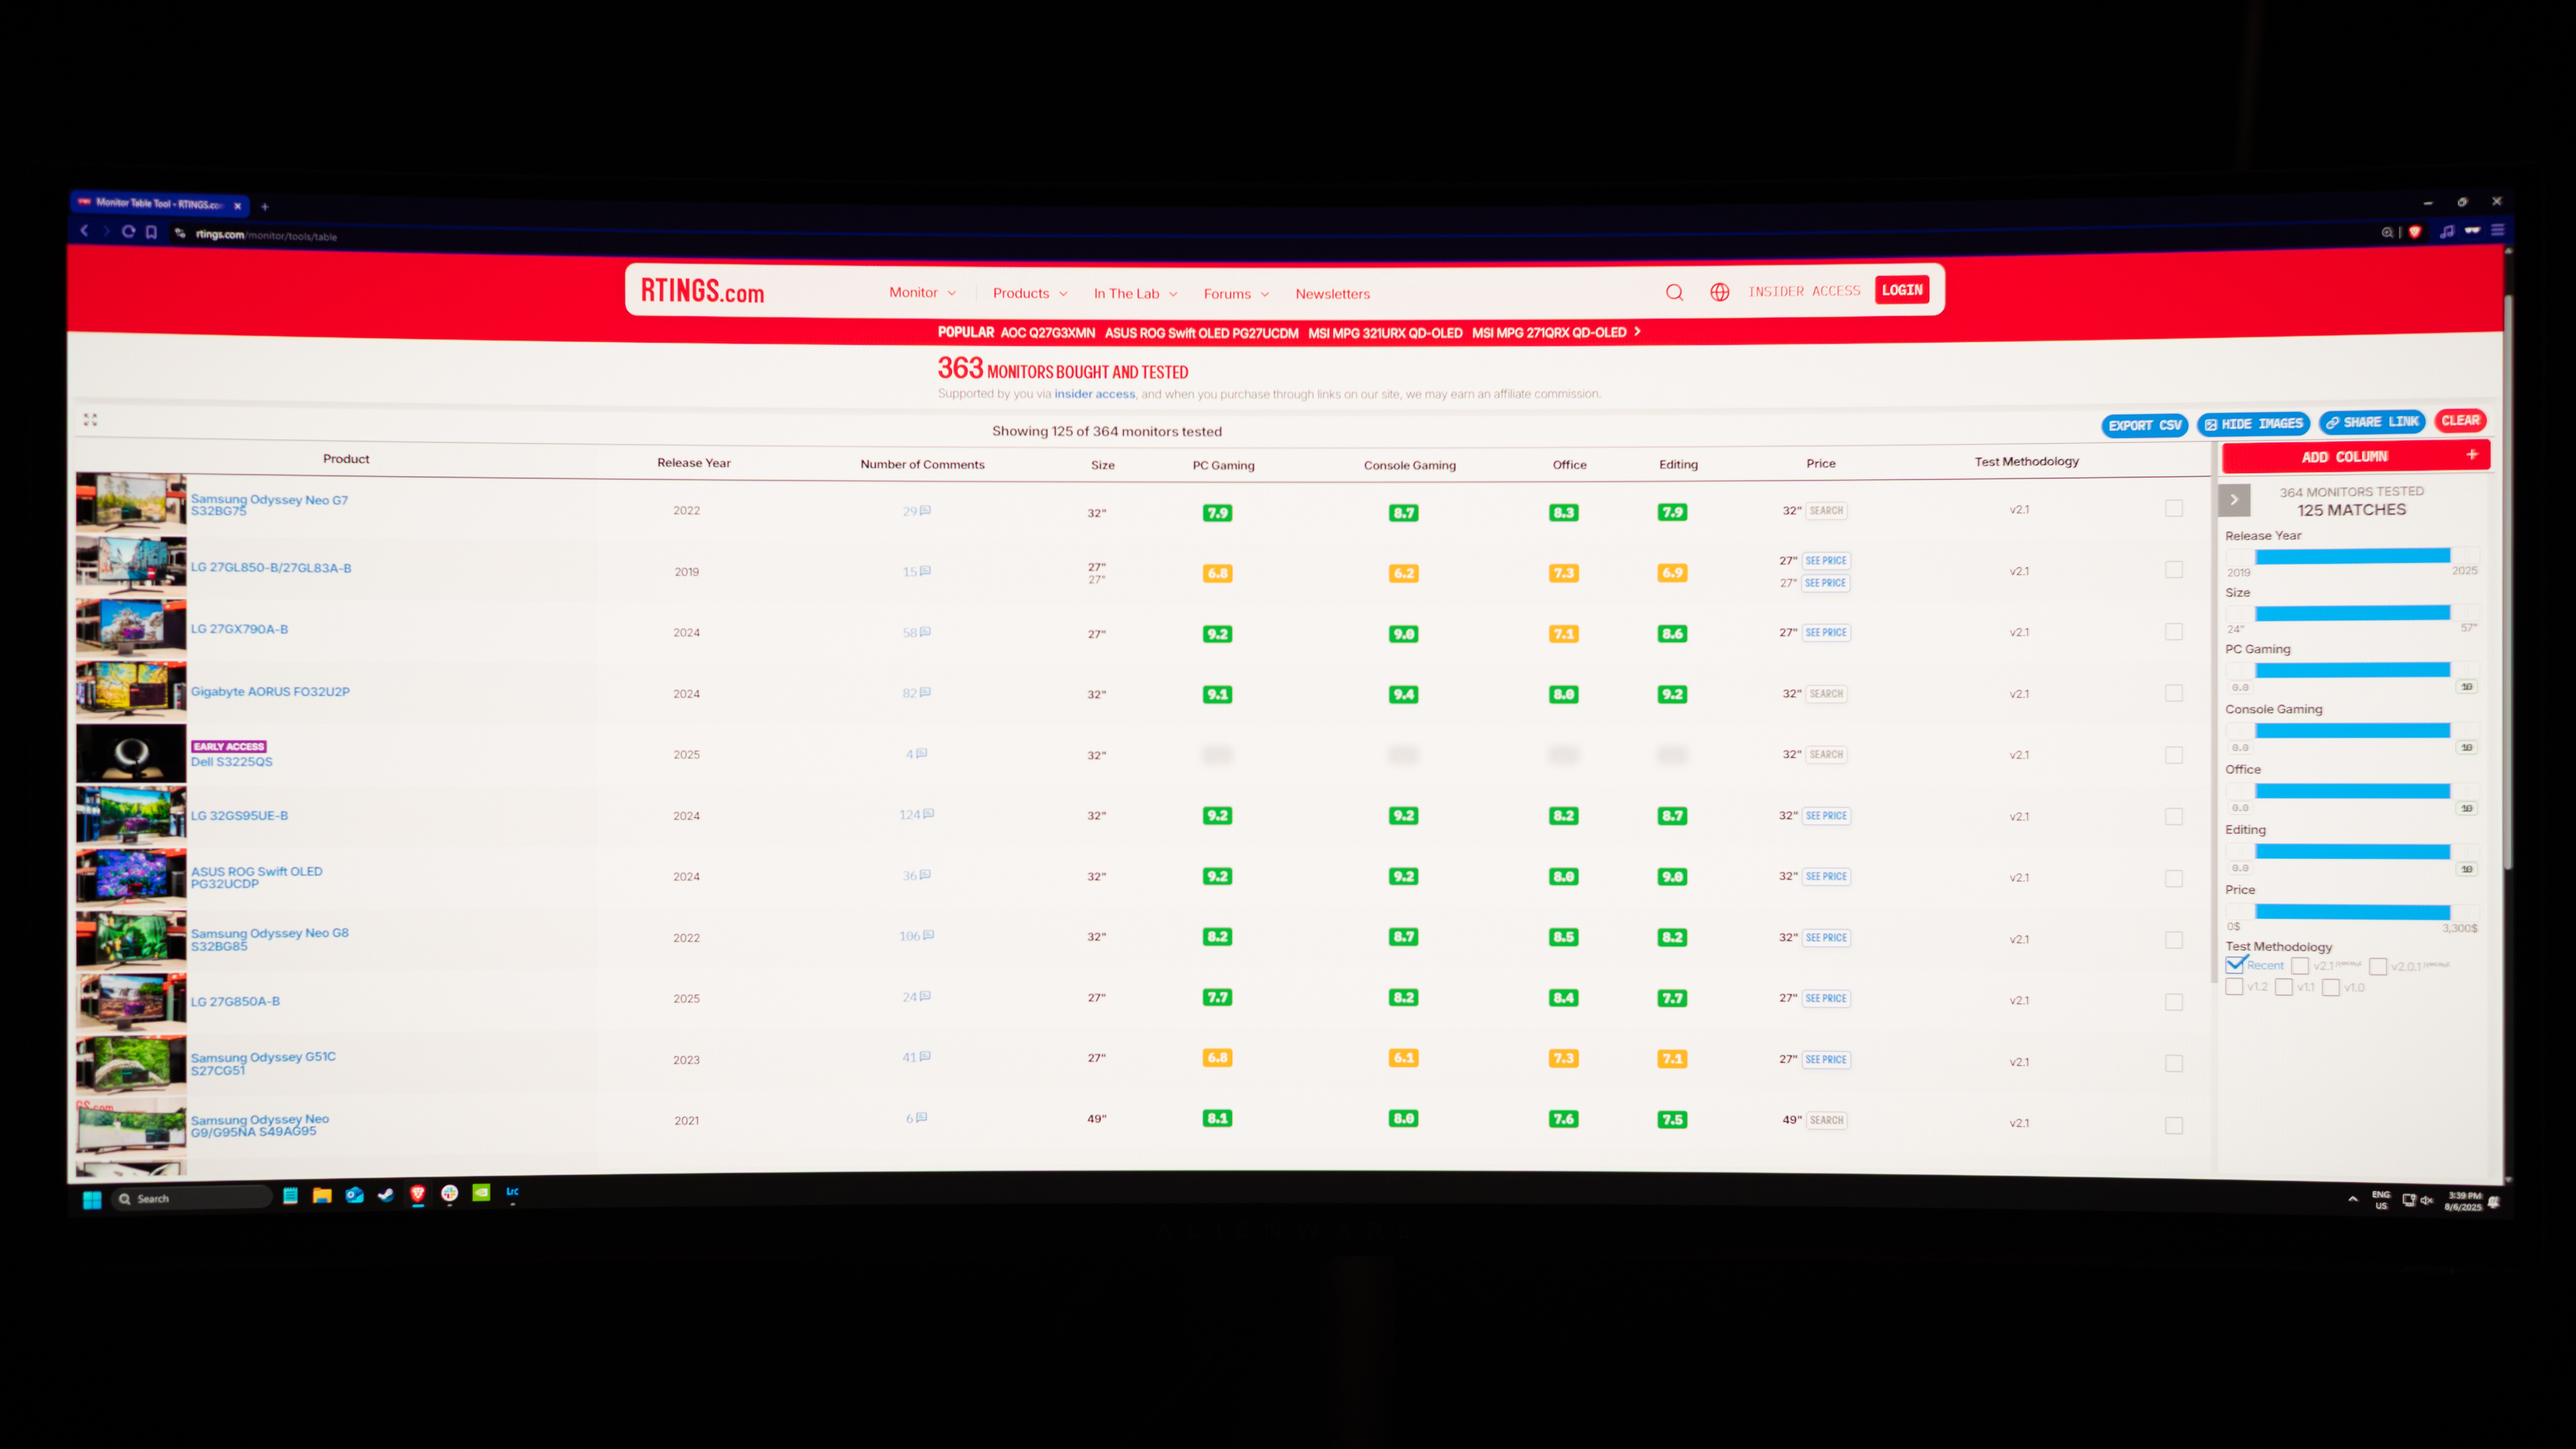Open the Newsletters menu item
This screenshot has height=1449, width=2576.
click(x=1332, y=294)
